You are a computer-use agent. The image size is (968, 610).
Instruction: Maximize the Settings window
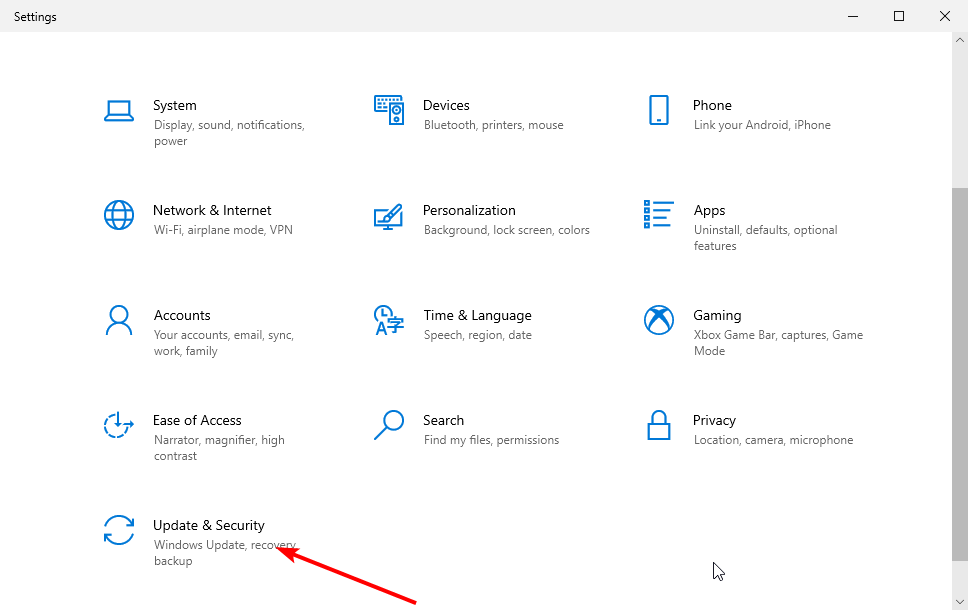click(x=899, y=16)
